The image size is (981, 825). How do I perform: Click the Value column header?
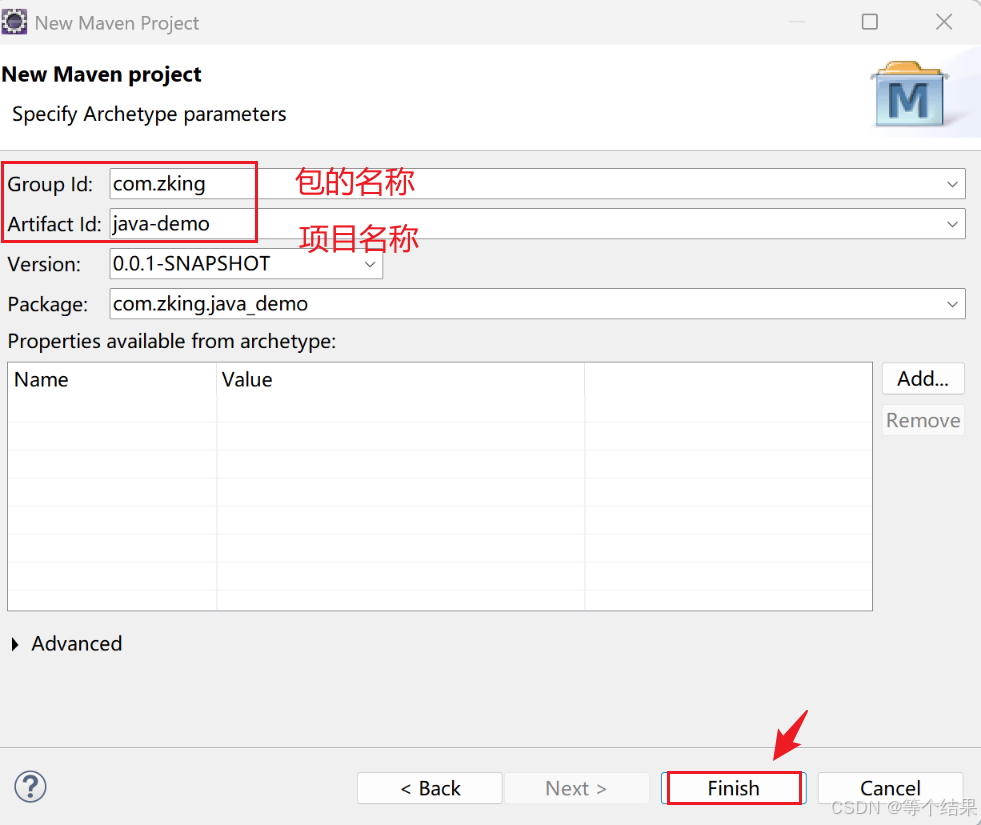[x=400, y=380]
